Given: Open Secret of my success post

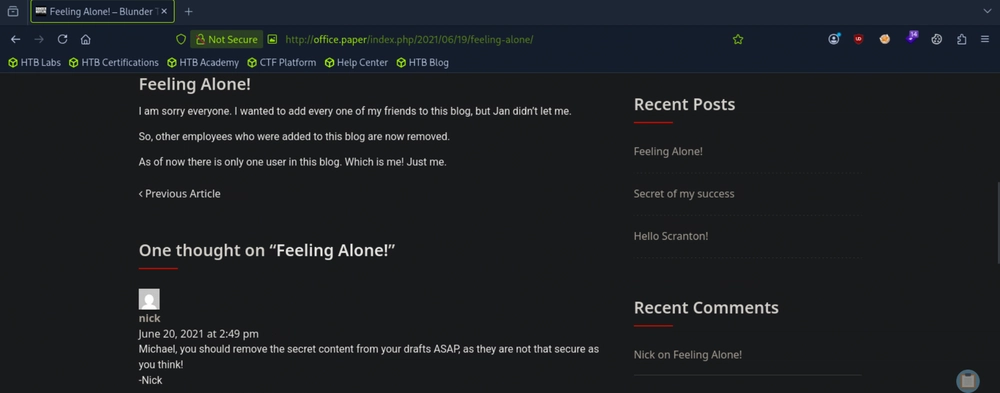Looking at the screenshot, I should tap(684, 194).
